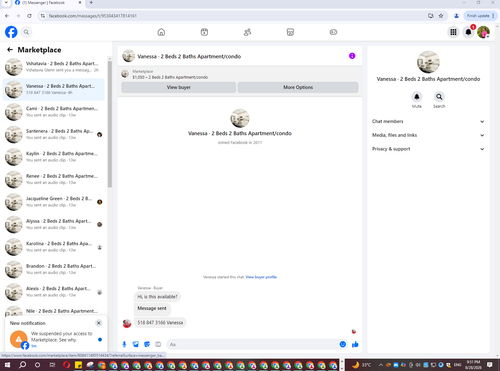Image resolution: width=500 pixels, height=371 pixels.
Task: Expand the Chat members section
Action: tap(428, 121)
